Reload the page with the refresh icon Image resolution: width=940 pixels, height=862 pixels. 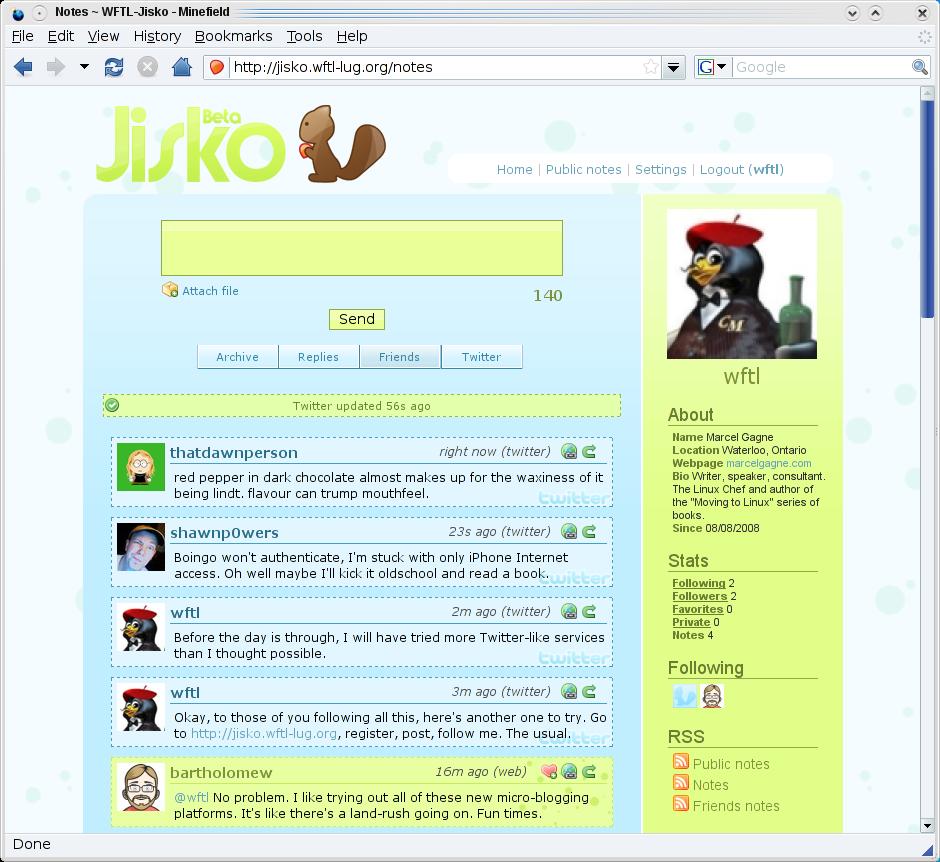114,67
